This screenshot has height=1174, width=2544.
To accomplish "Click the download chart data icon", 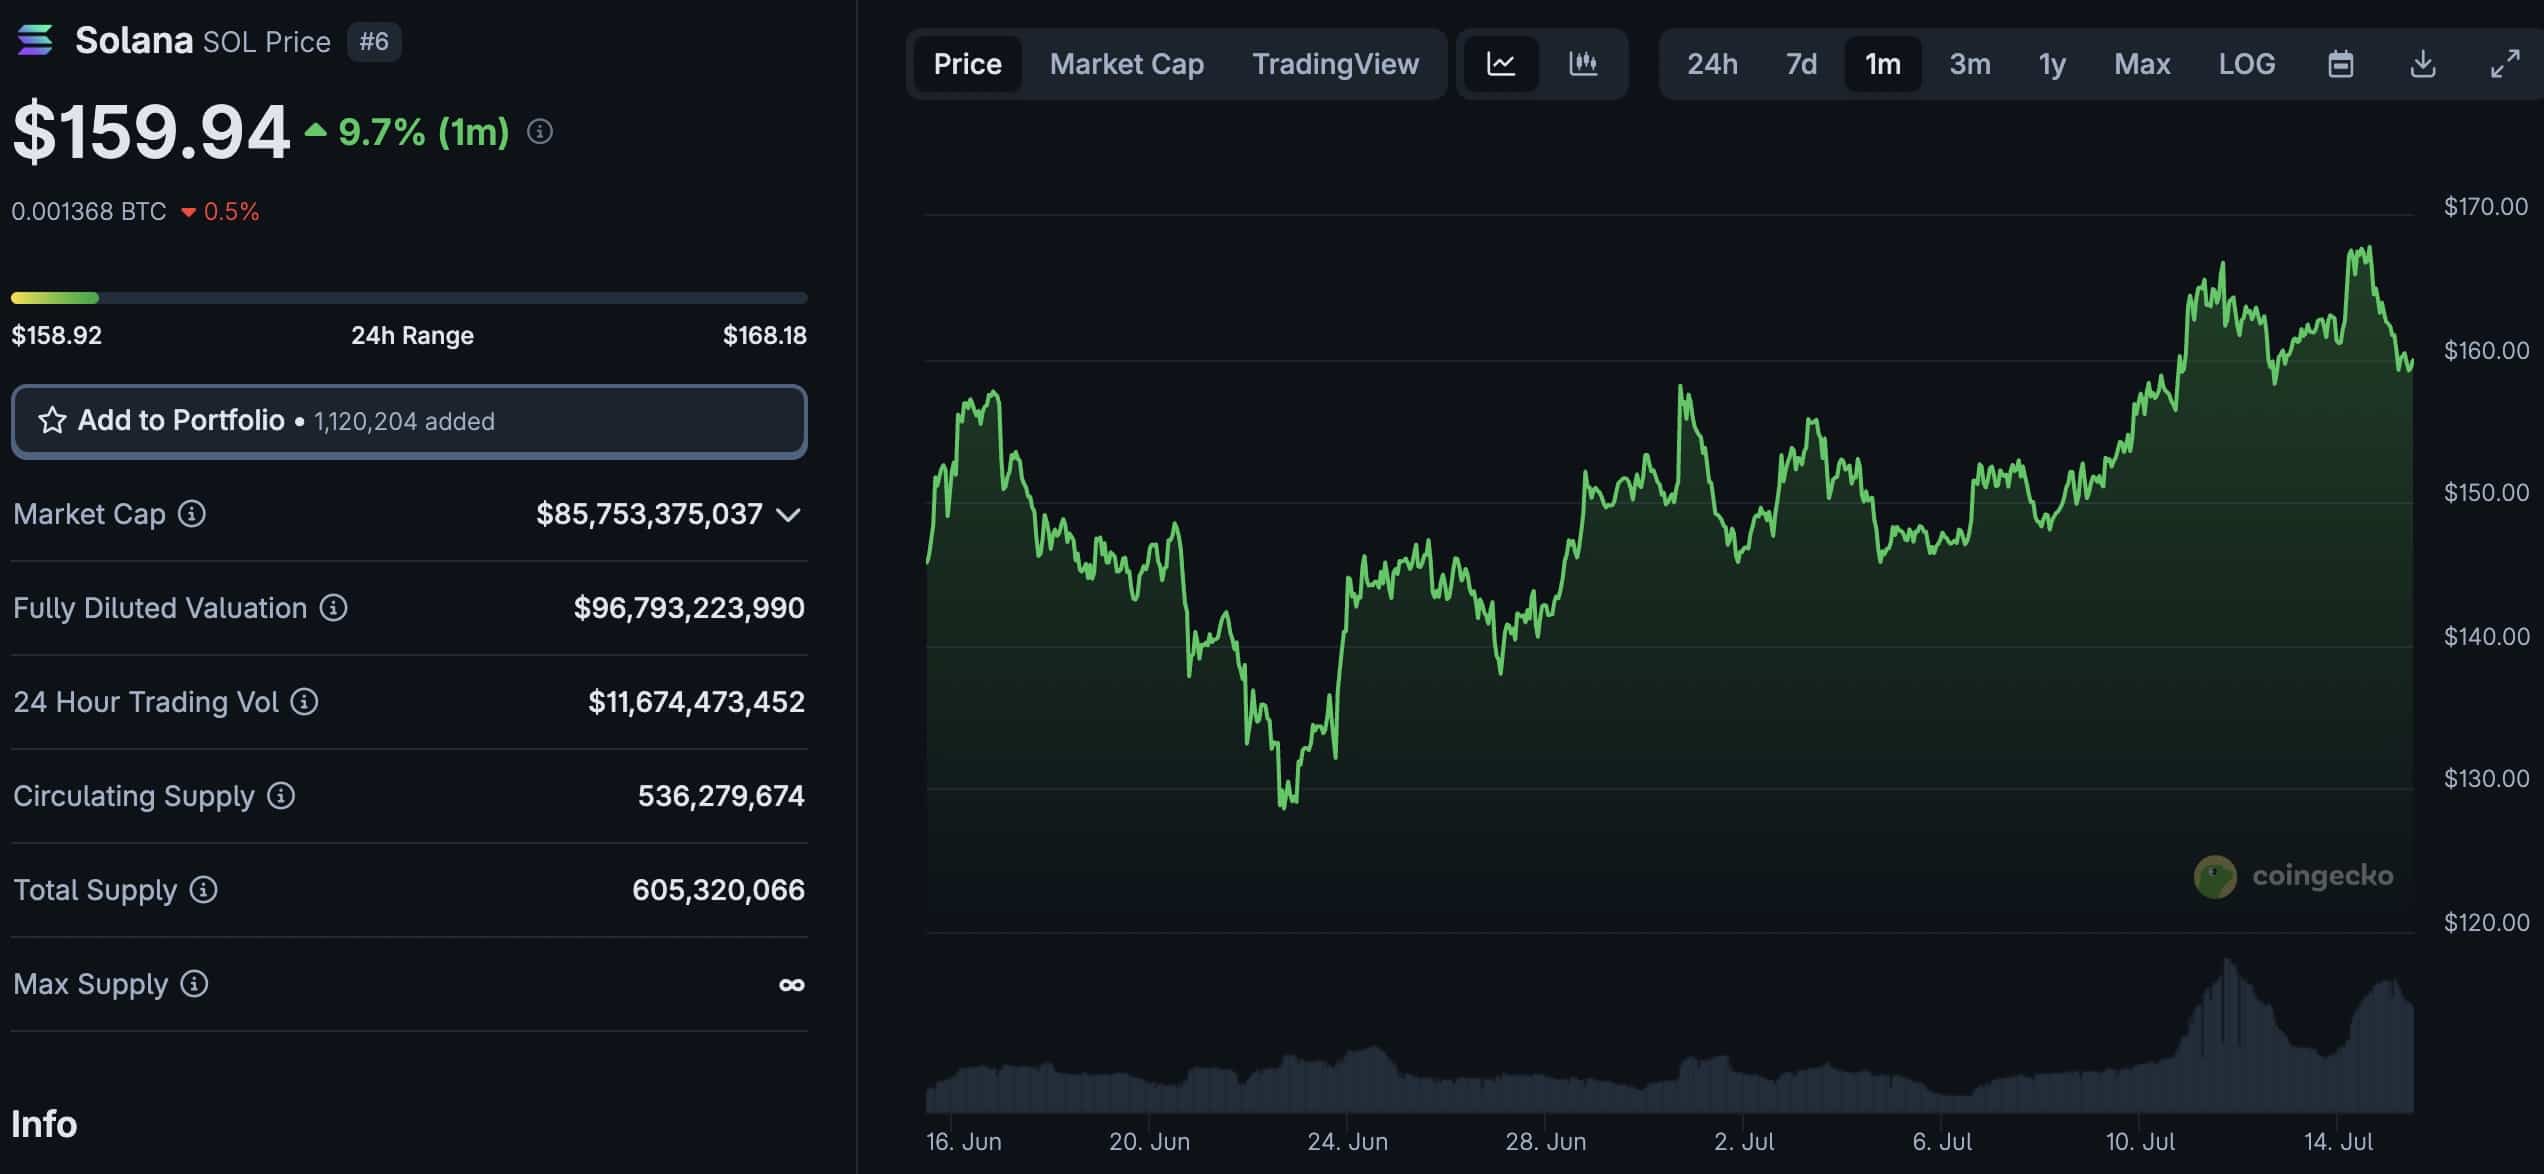I will [x=2422, y=64].
